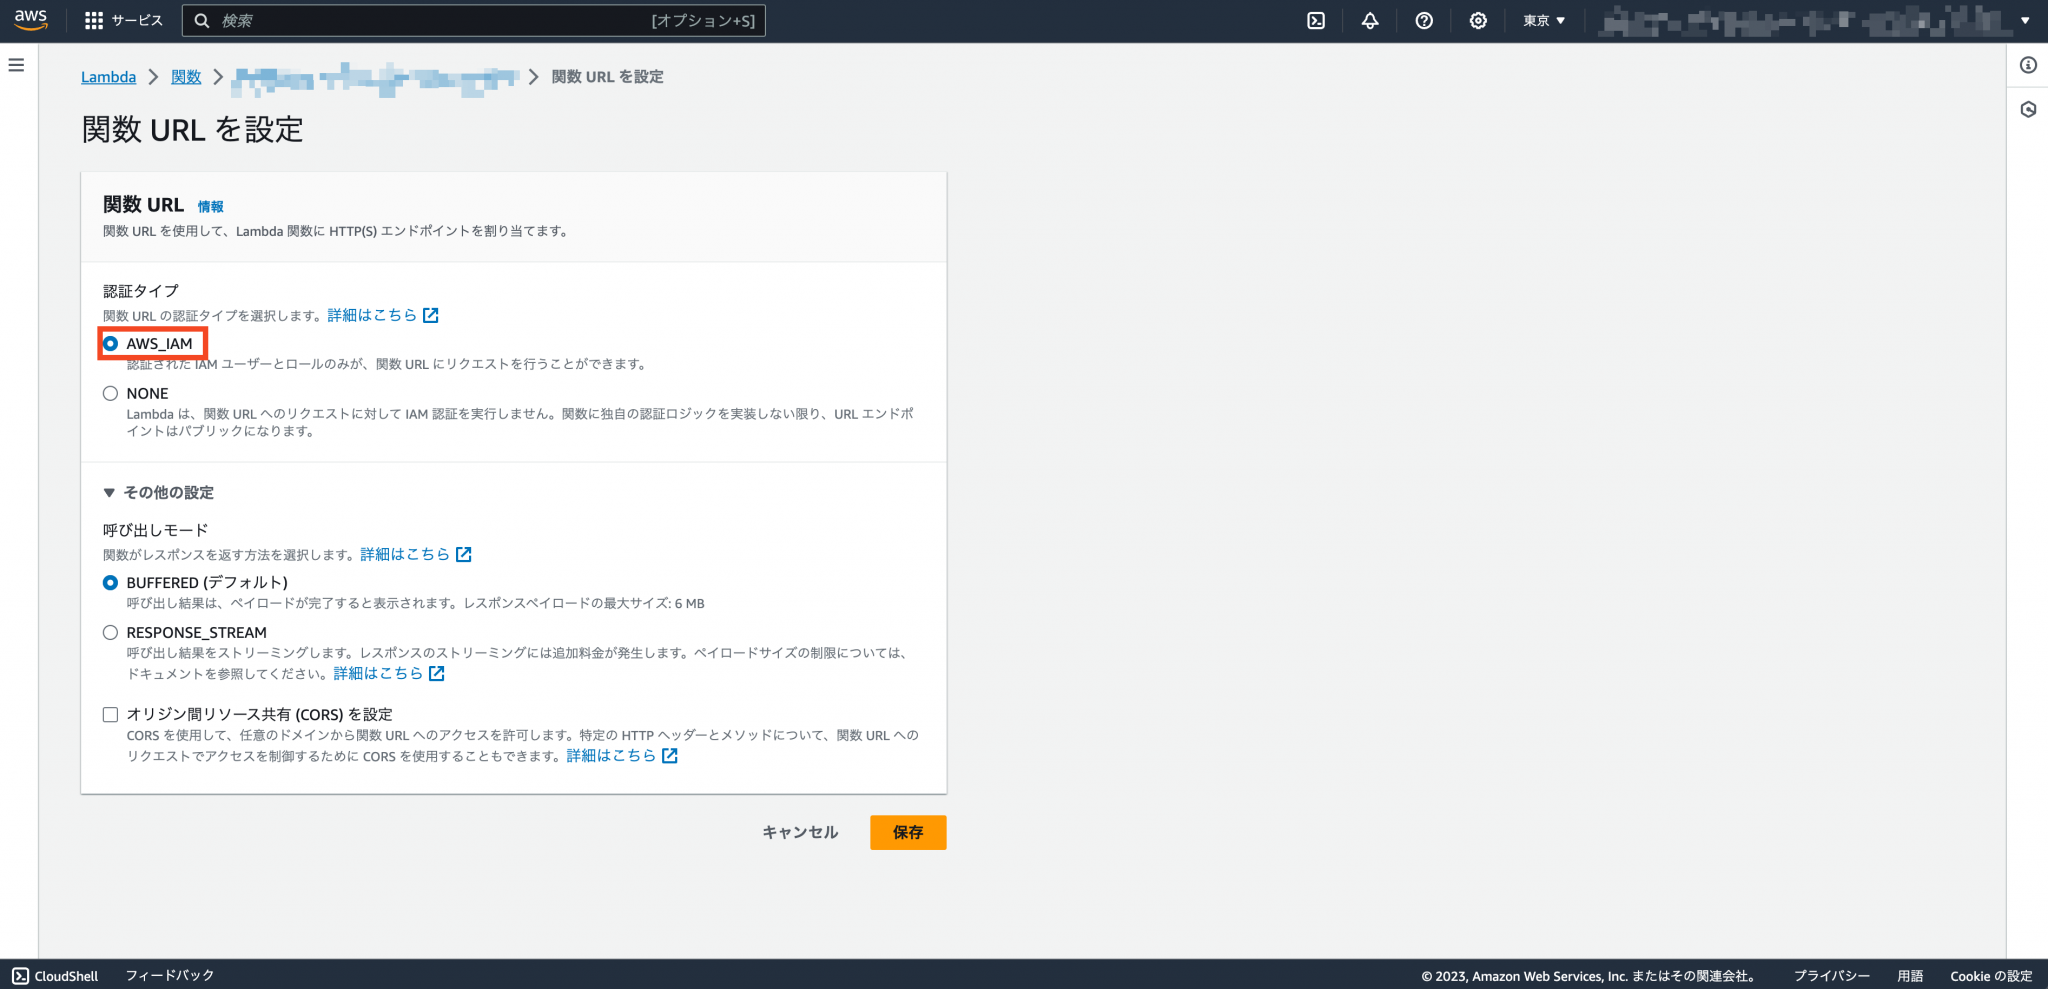Select RESPONSE_STREAM invocation mode
The width and height of the screenshot is (2048, 989).
[x=110, y=632]
